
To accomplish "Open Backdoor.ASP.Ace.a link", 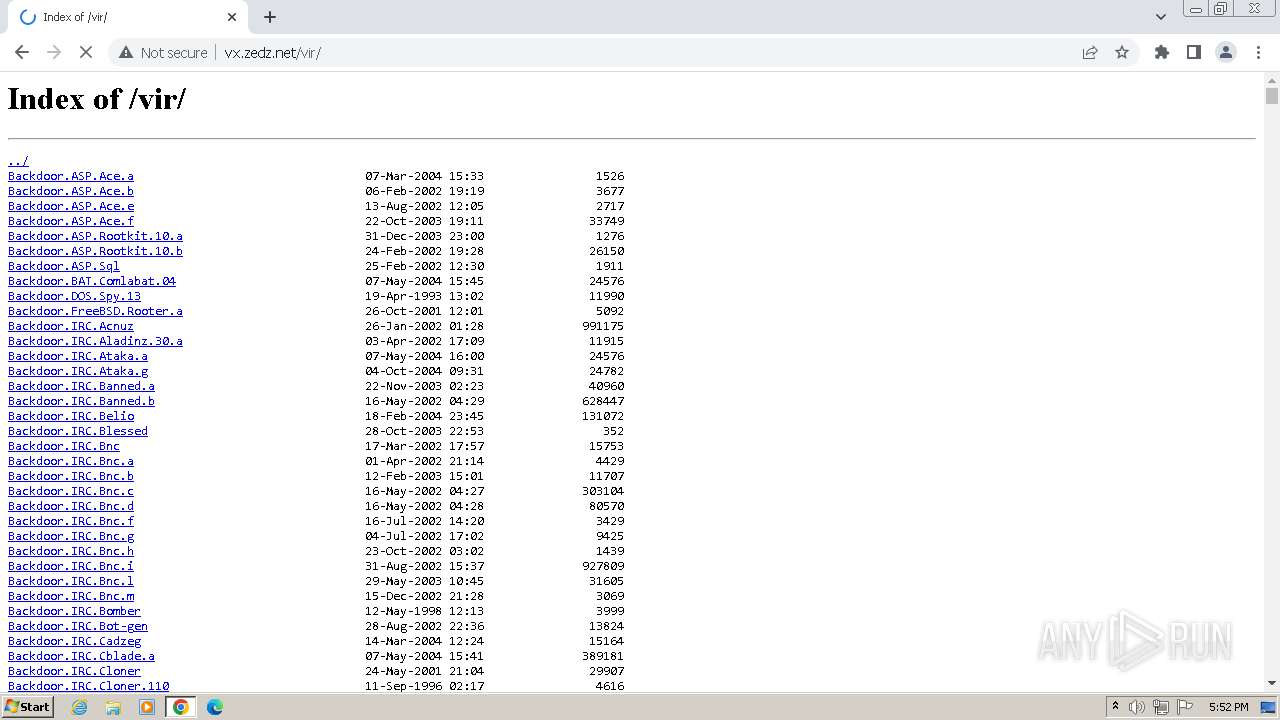I will coord(71,176).
